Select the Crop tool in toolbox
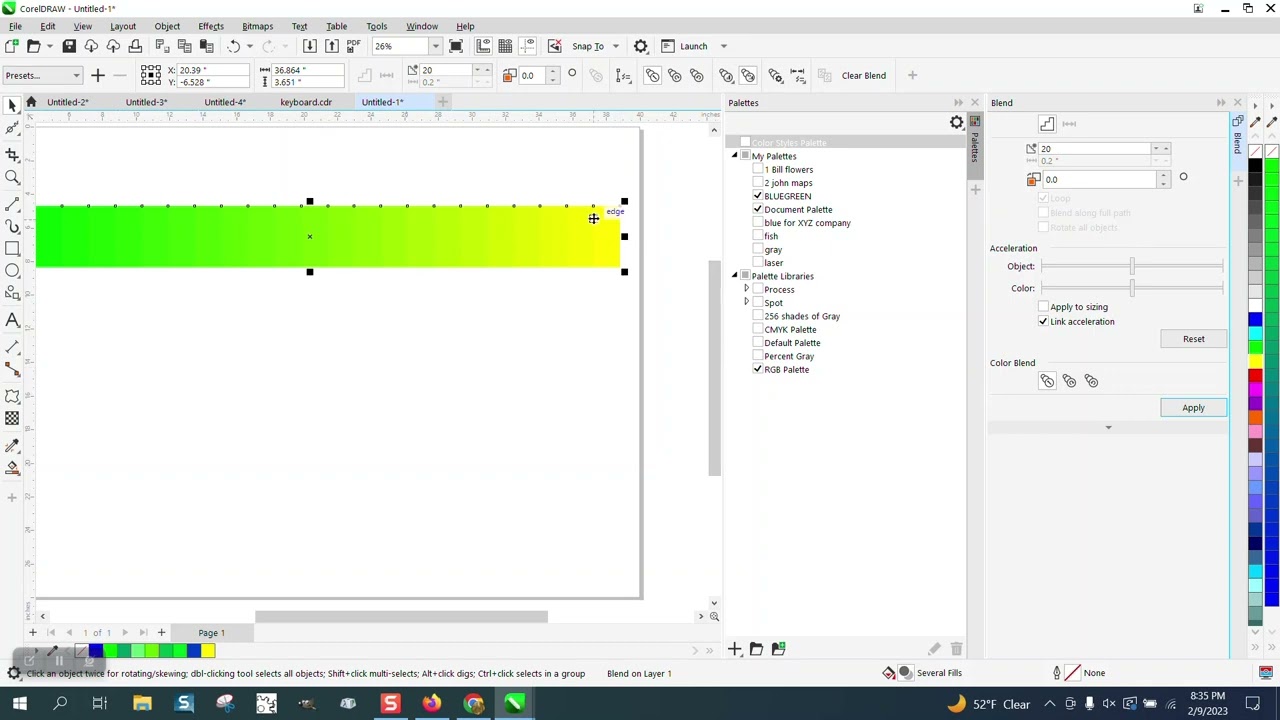The image size is (1280, 720). point(12,154)
